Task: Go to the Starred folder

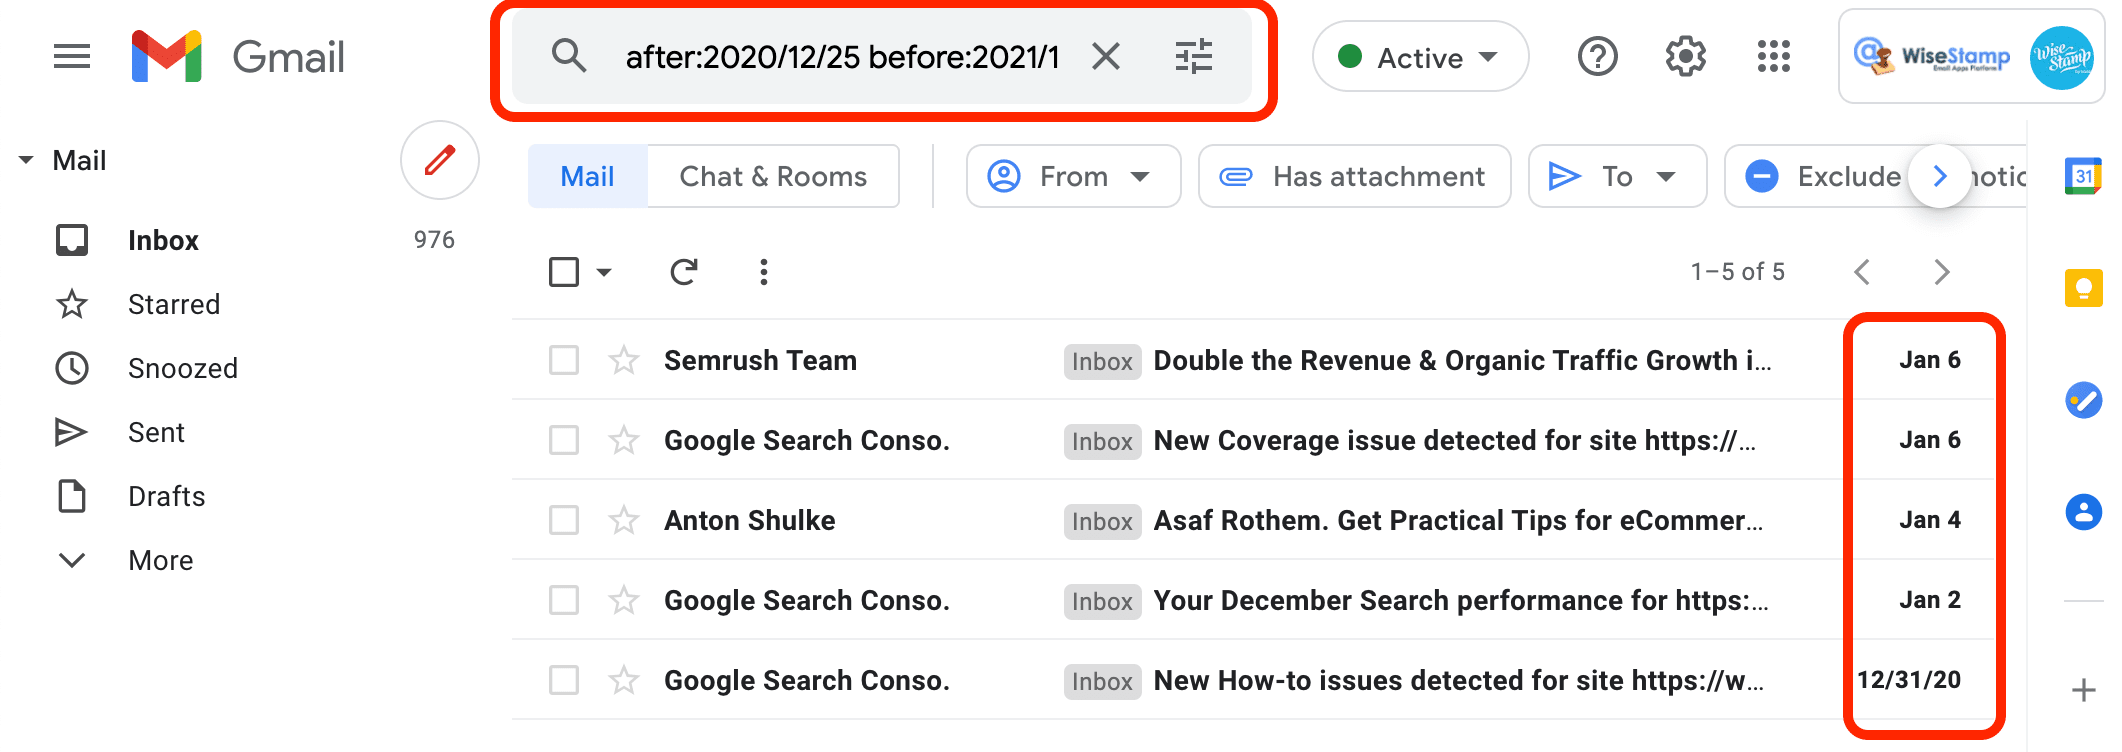Action: coord(174,305)
